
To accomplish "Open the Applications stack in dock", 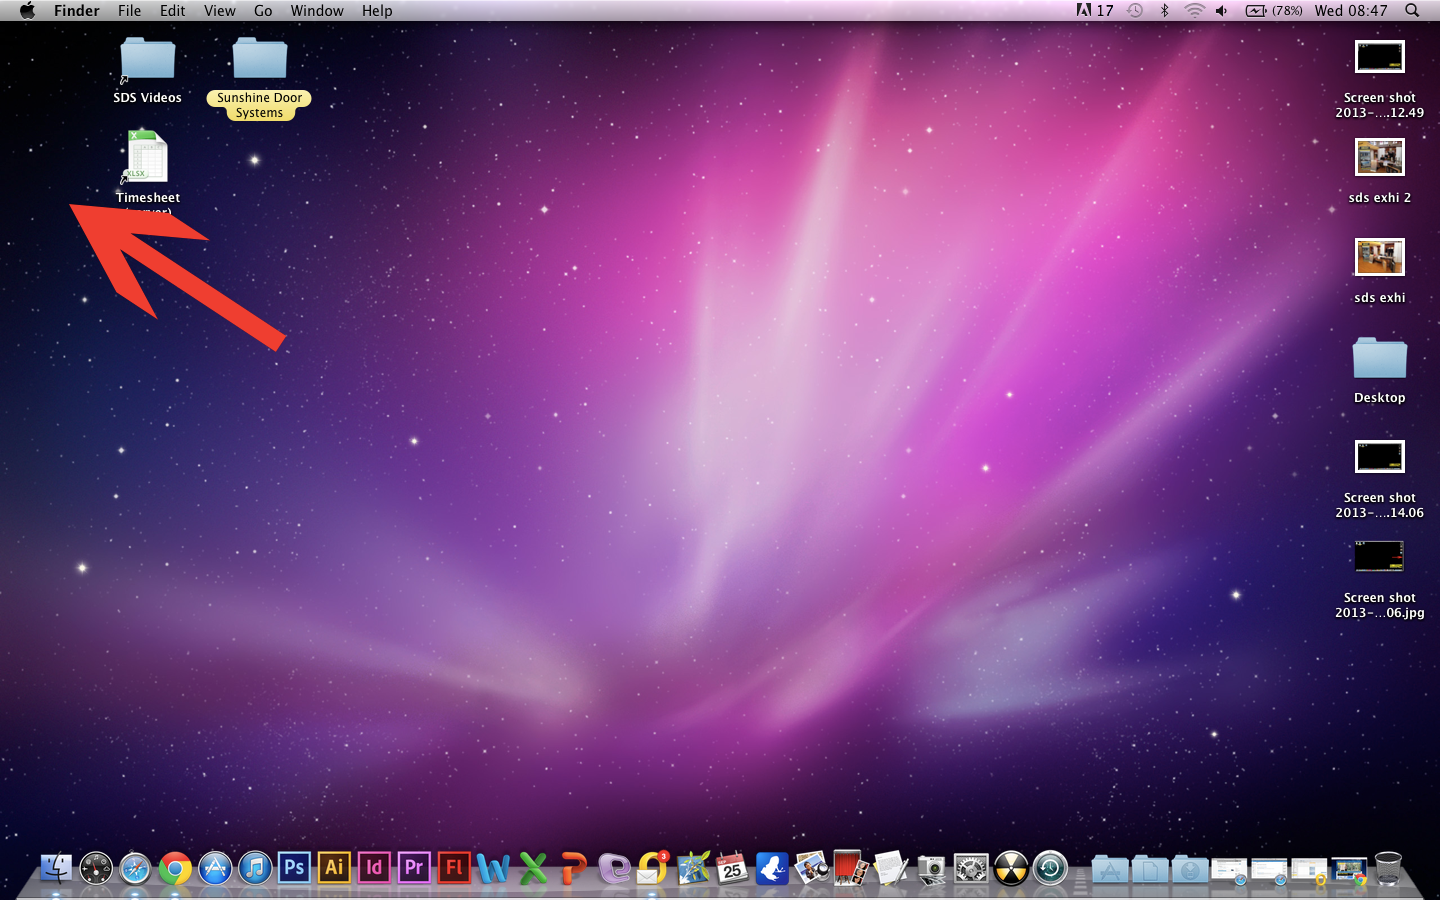I will tap(1109, 868).
